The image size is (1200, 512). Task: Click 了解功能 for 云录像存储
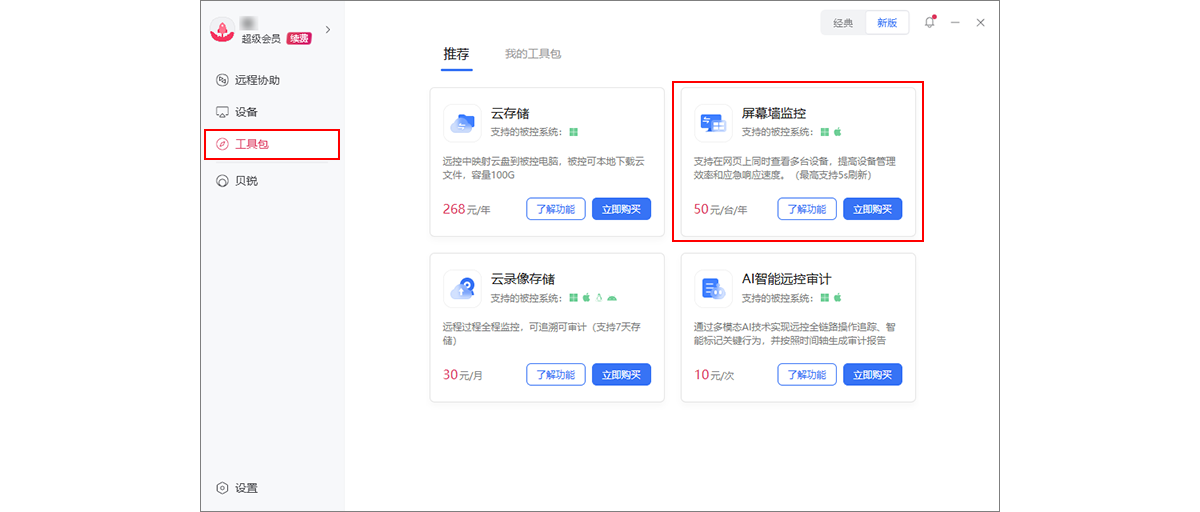click(555, 375)
